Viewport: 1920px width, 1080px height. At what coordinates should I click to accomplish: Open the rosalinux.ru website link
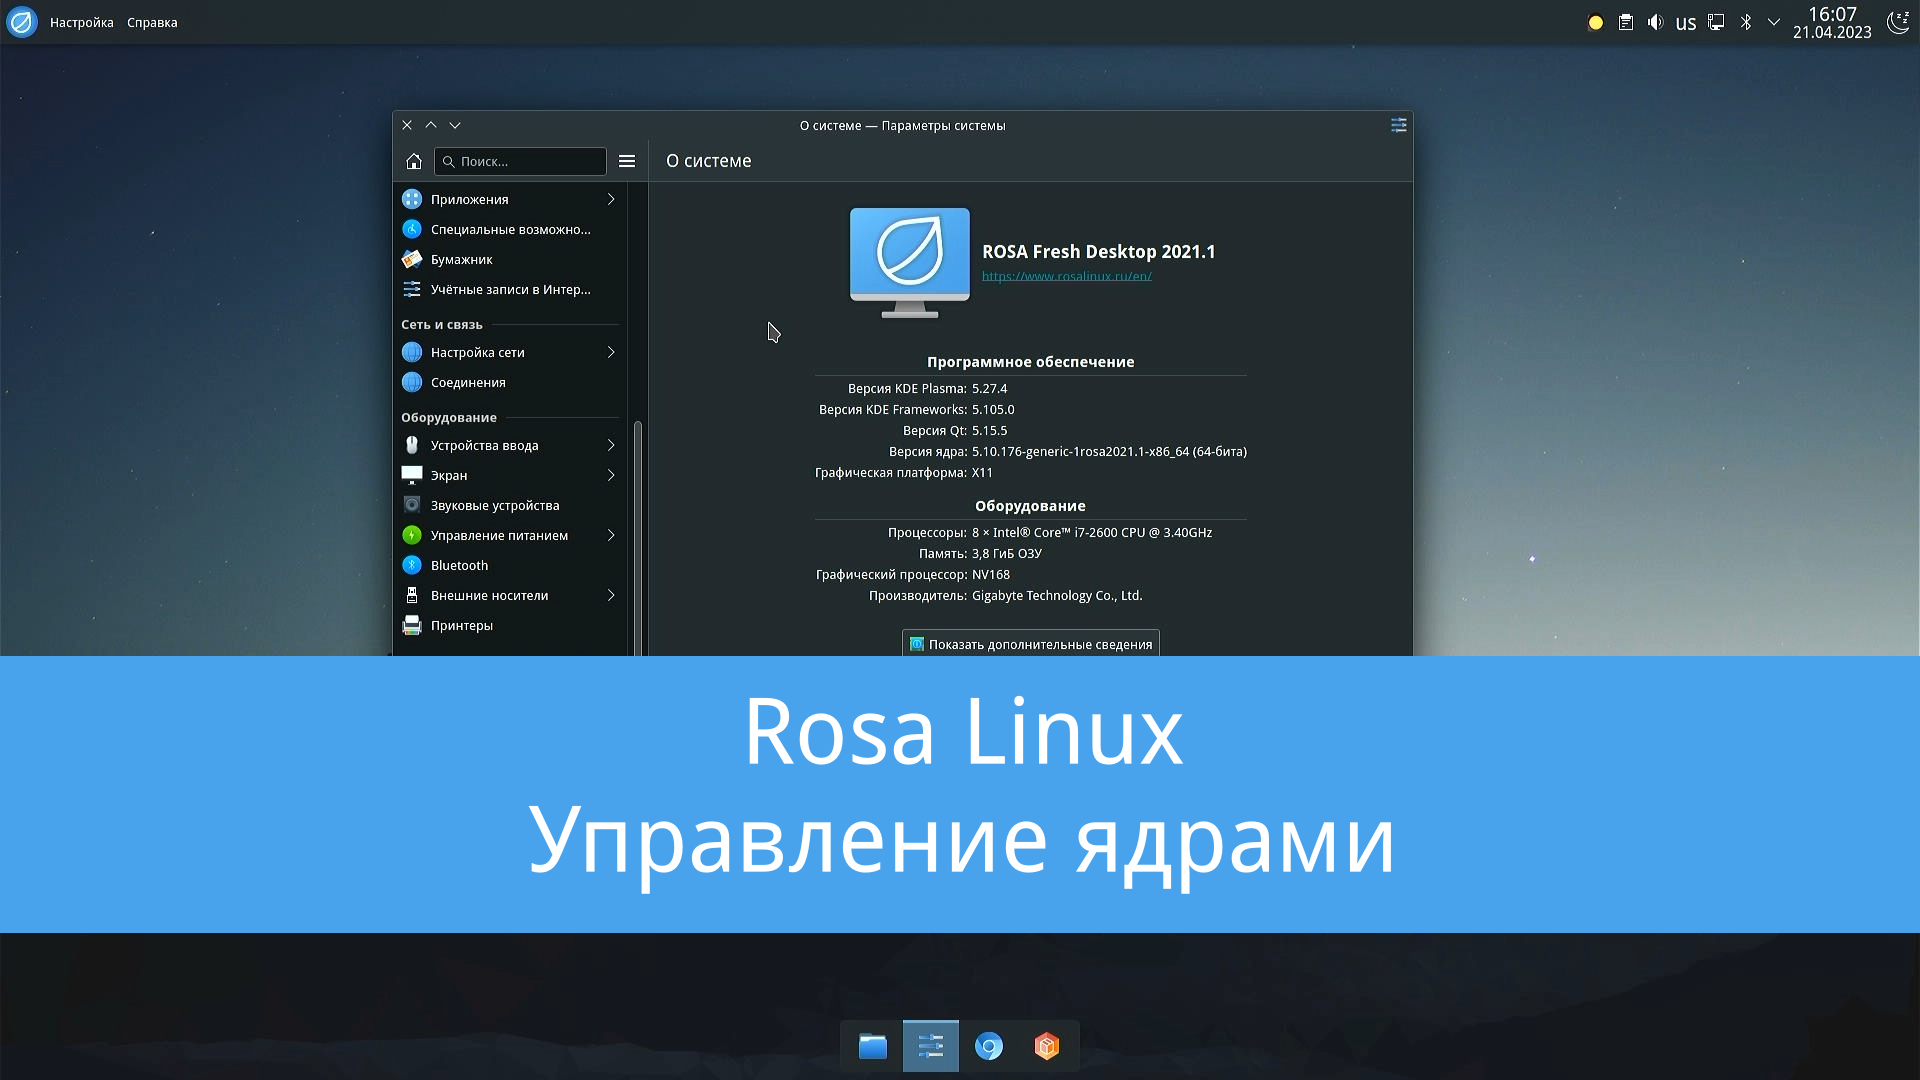[1064, 276]
